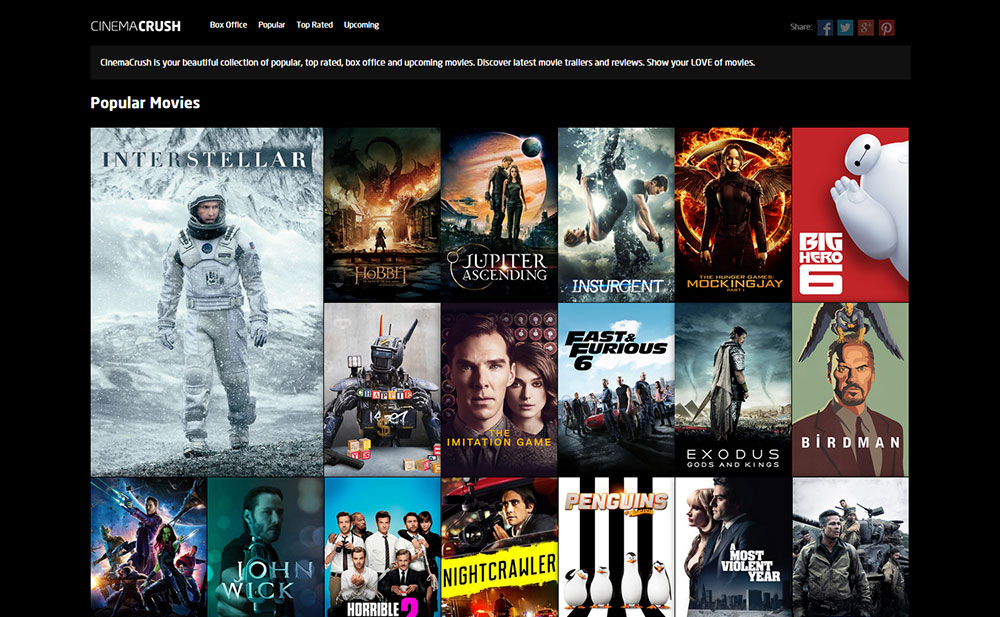Image resolution: width=1000 pixels, height=617 pixels.
Task: Select the Hobbit movie poster
Action: point(382,214)
